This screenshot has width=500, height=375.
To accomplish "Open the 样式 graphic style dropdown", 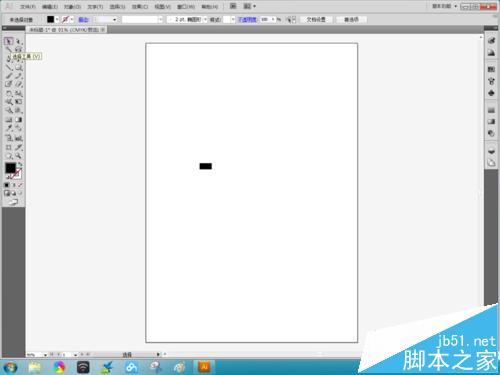I will [233, 20].
